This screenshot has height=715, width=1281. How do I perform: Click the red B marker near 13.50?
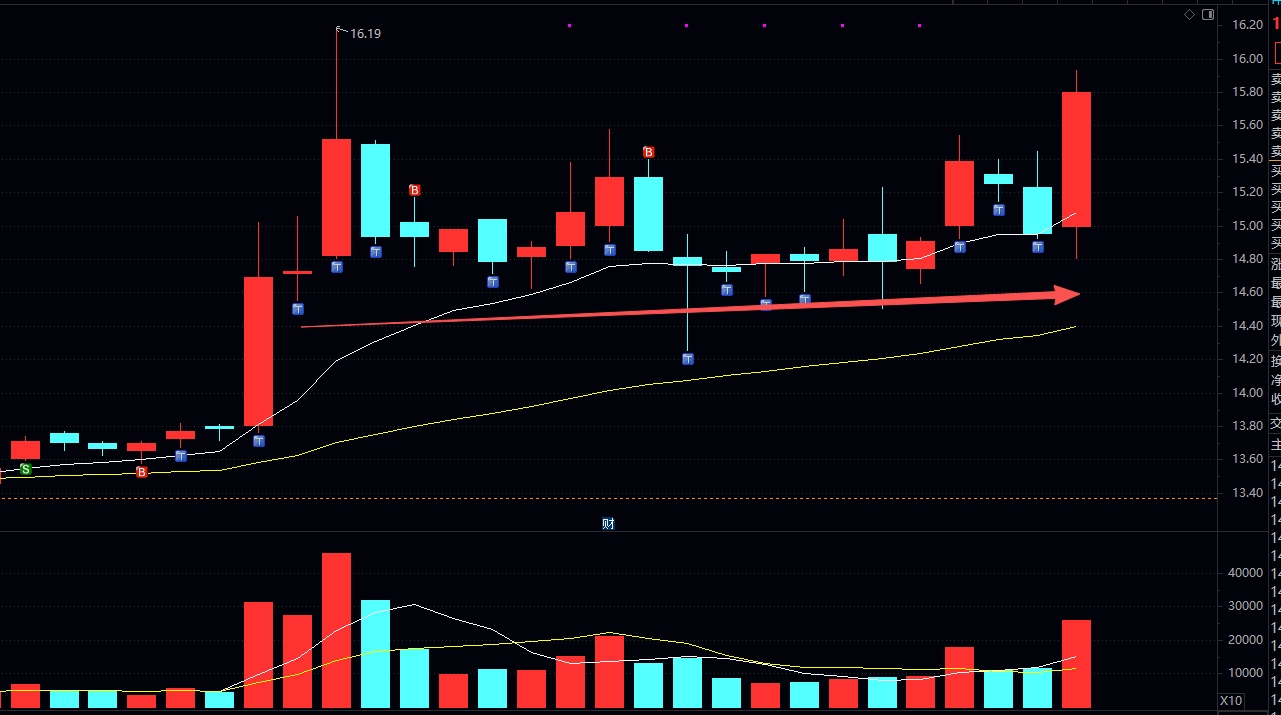point(141,472)
